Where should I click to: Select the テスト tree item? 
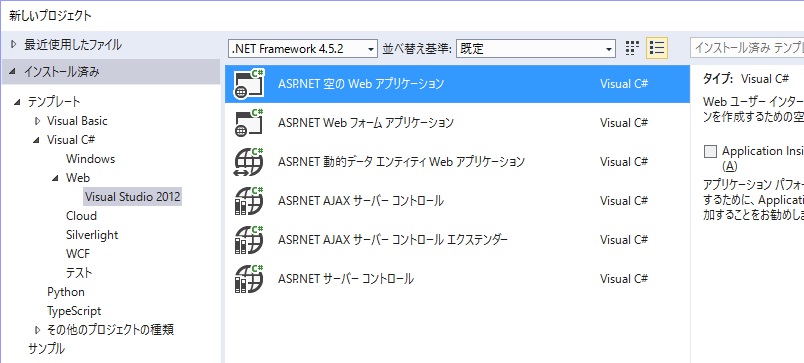click(79, 273)
